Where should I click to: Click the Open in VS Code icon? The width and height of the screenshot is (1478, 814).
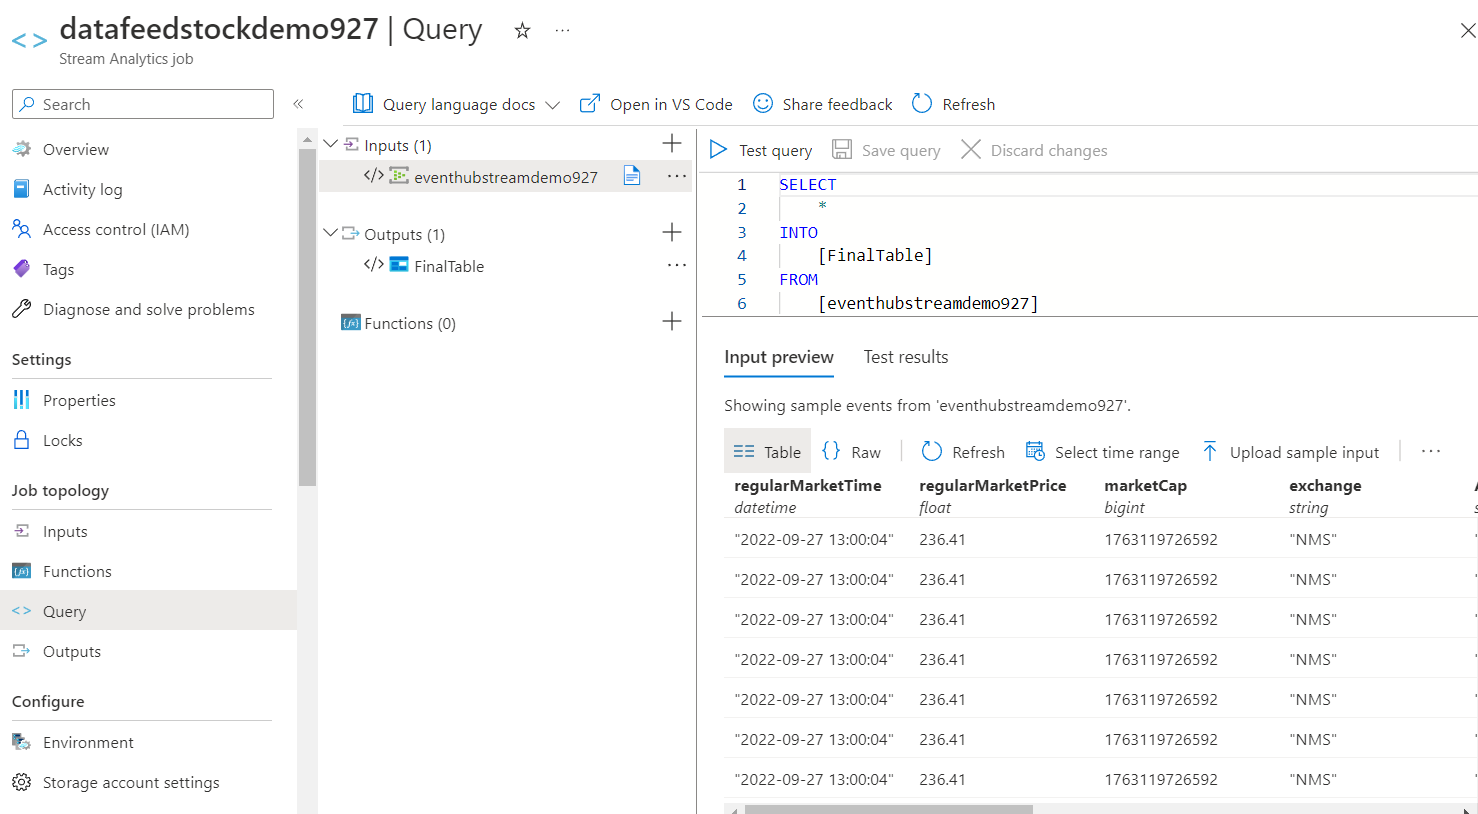pyautogui.click(x=589, y=103)
